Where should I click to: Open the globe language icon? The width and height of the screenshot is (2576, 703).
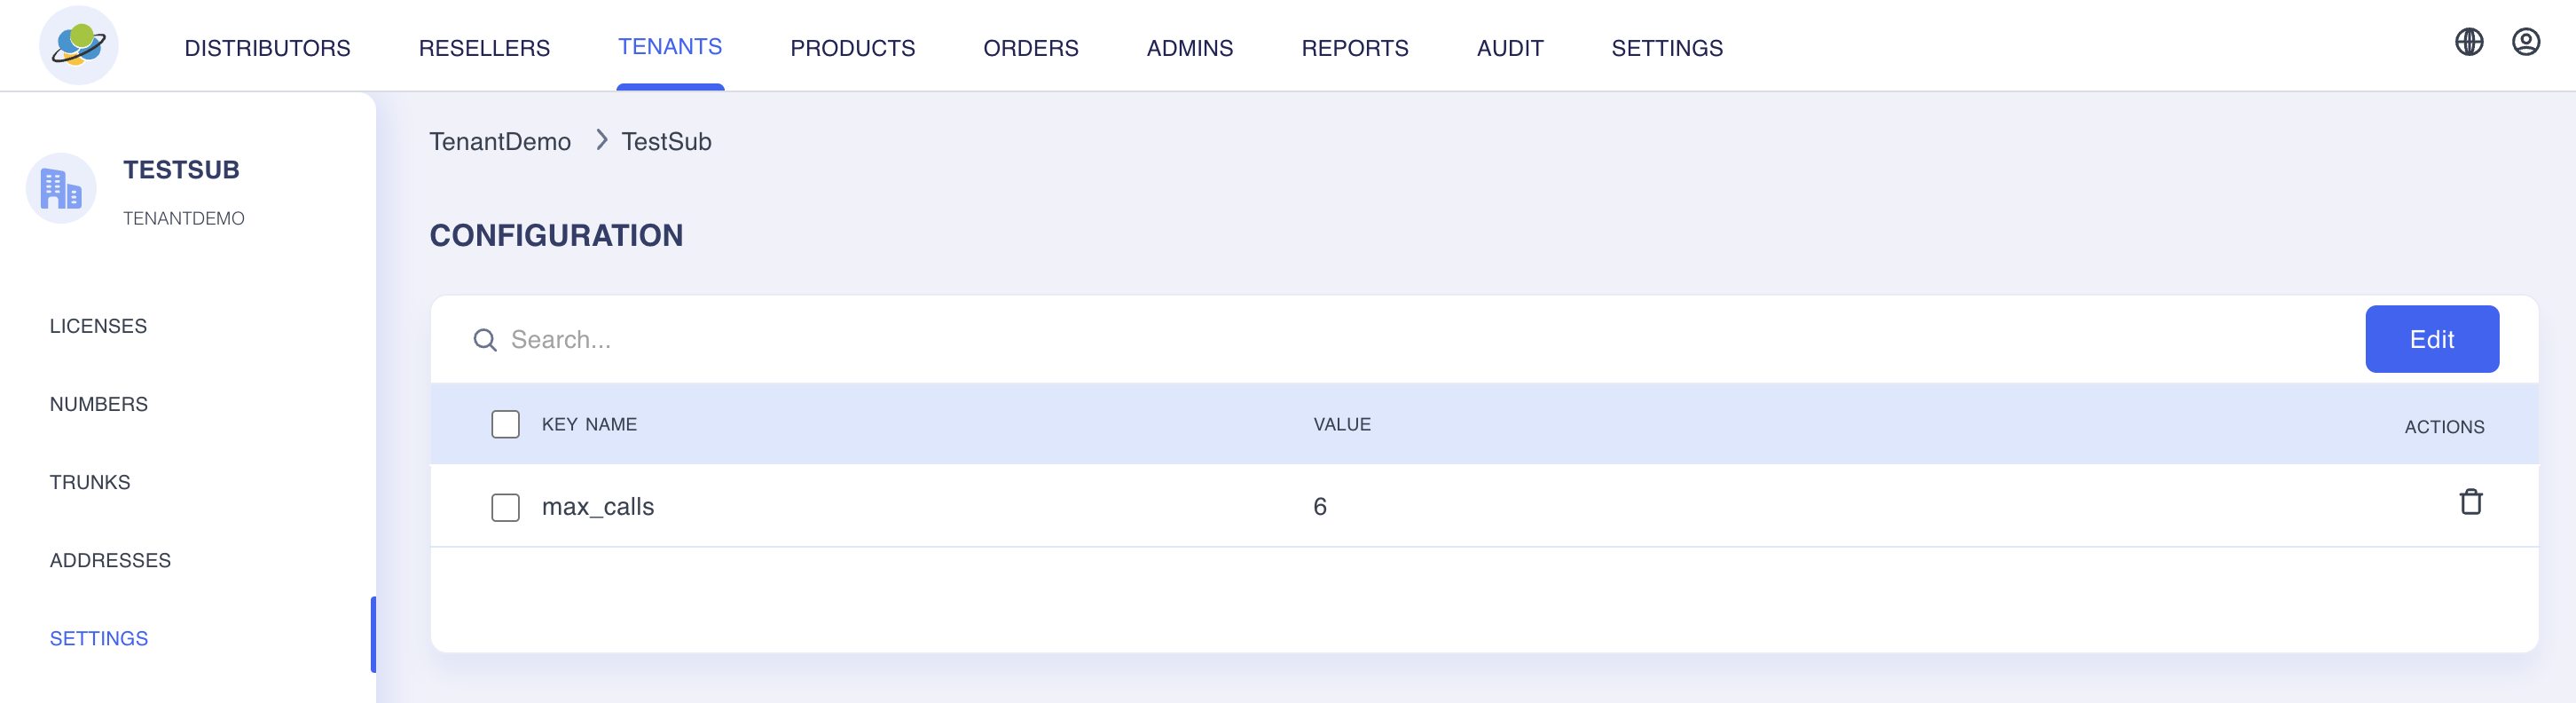[x=2468, y=42]
